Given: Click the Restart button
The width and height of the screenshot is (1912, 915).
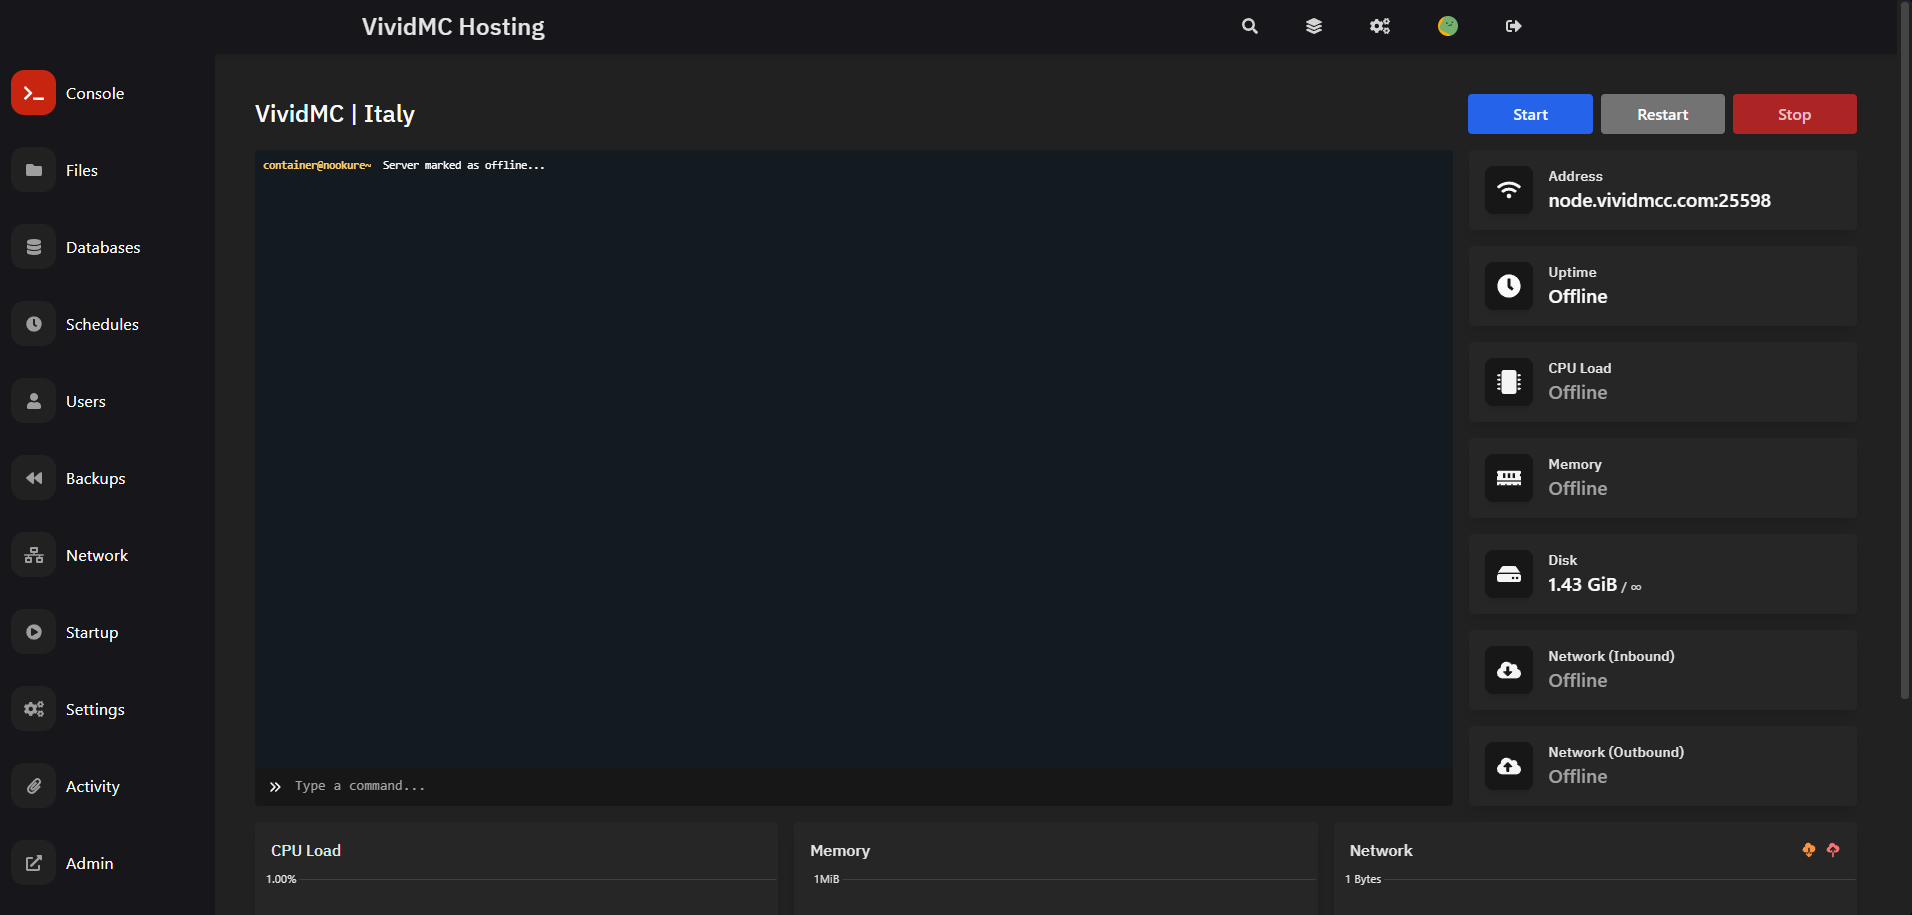Looking at the screenshot, I should tap(1662, 114).
